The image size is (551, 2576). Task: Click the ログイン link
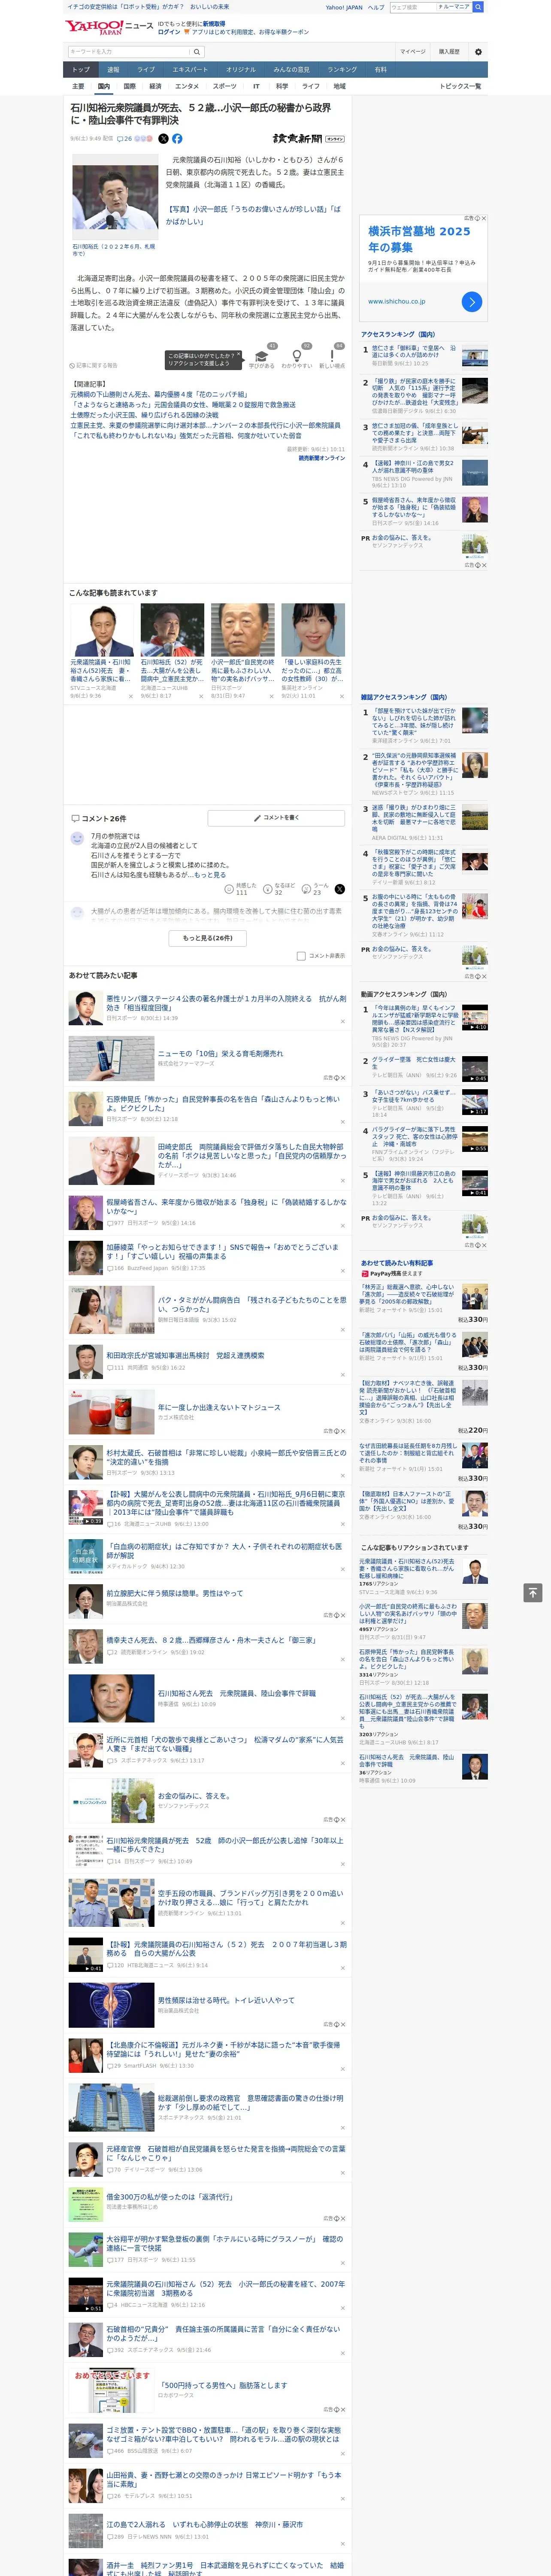pyautogui.click(x=169, y=32)
